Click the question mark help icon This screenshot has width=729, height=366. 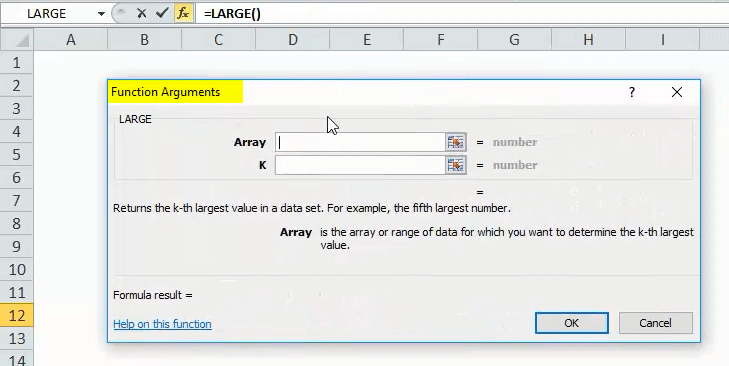click(631, 92)
